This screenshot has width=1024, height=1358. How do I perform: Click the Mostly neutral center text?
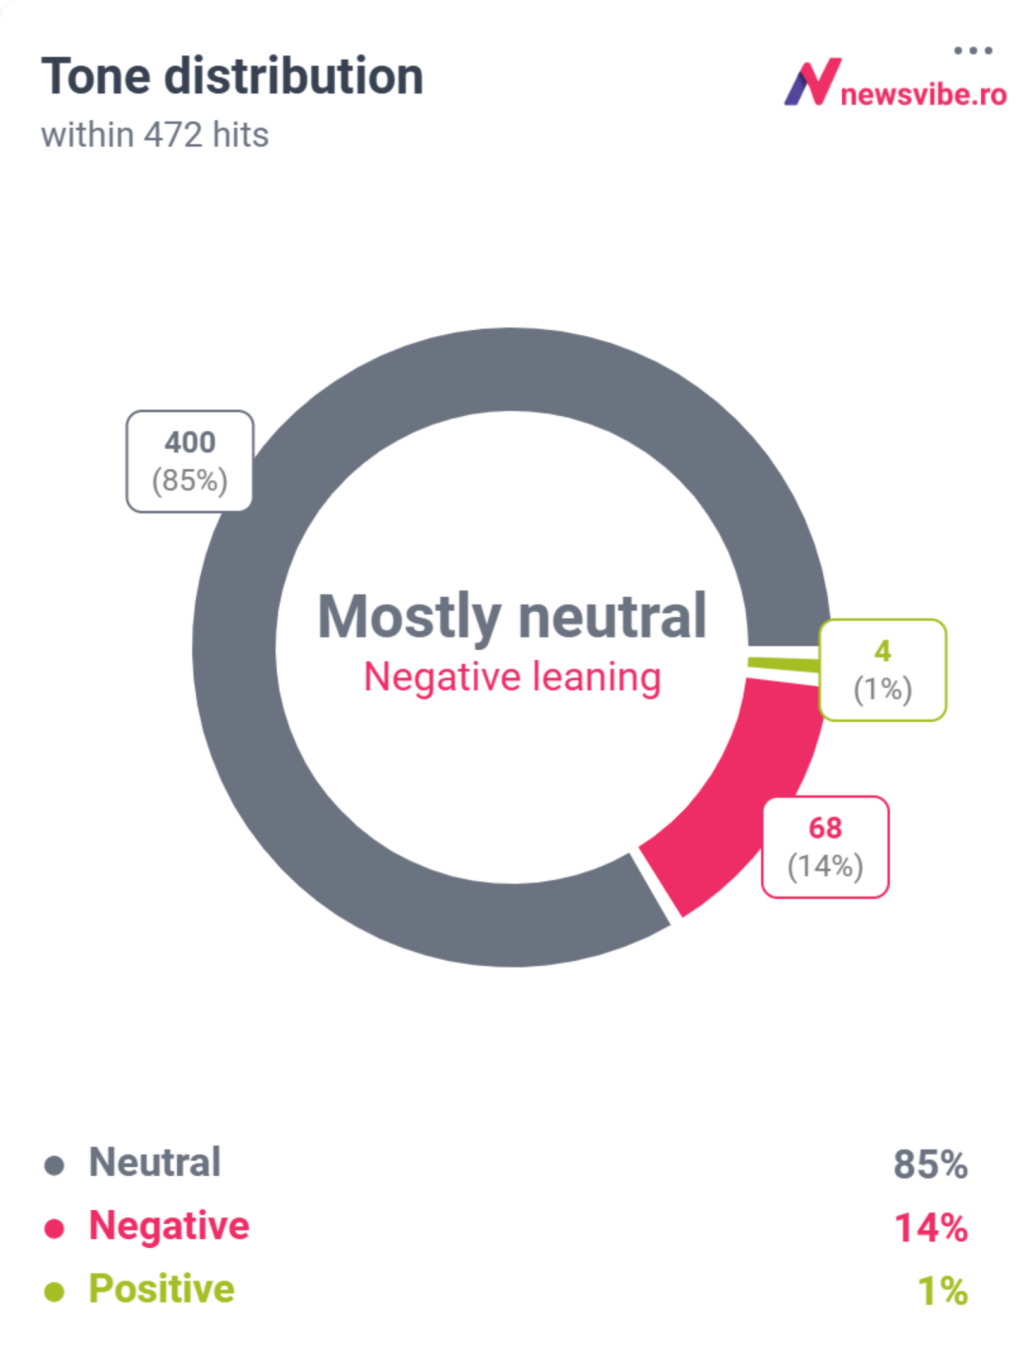pos(512,616)
